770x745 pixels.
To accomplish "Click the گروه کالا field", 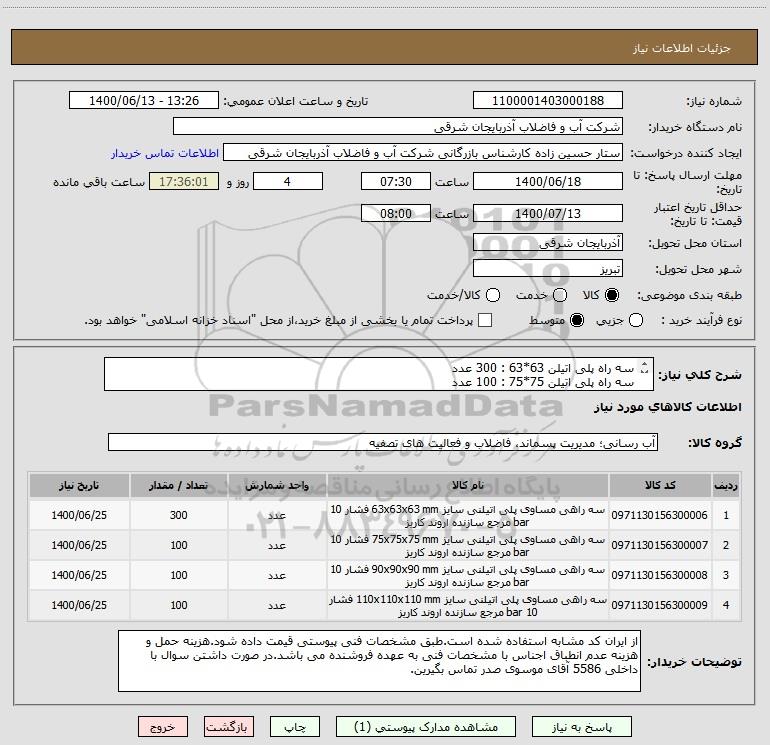I will click(x=383, y=442).
